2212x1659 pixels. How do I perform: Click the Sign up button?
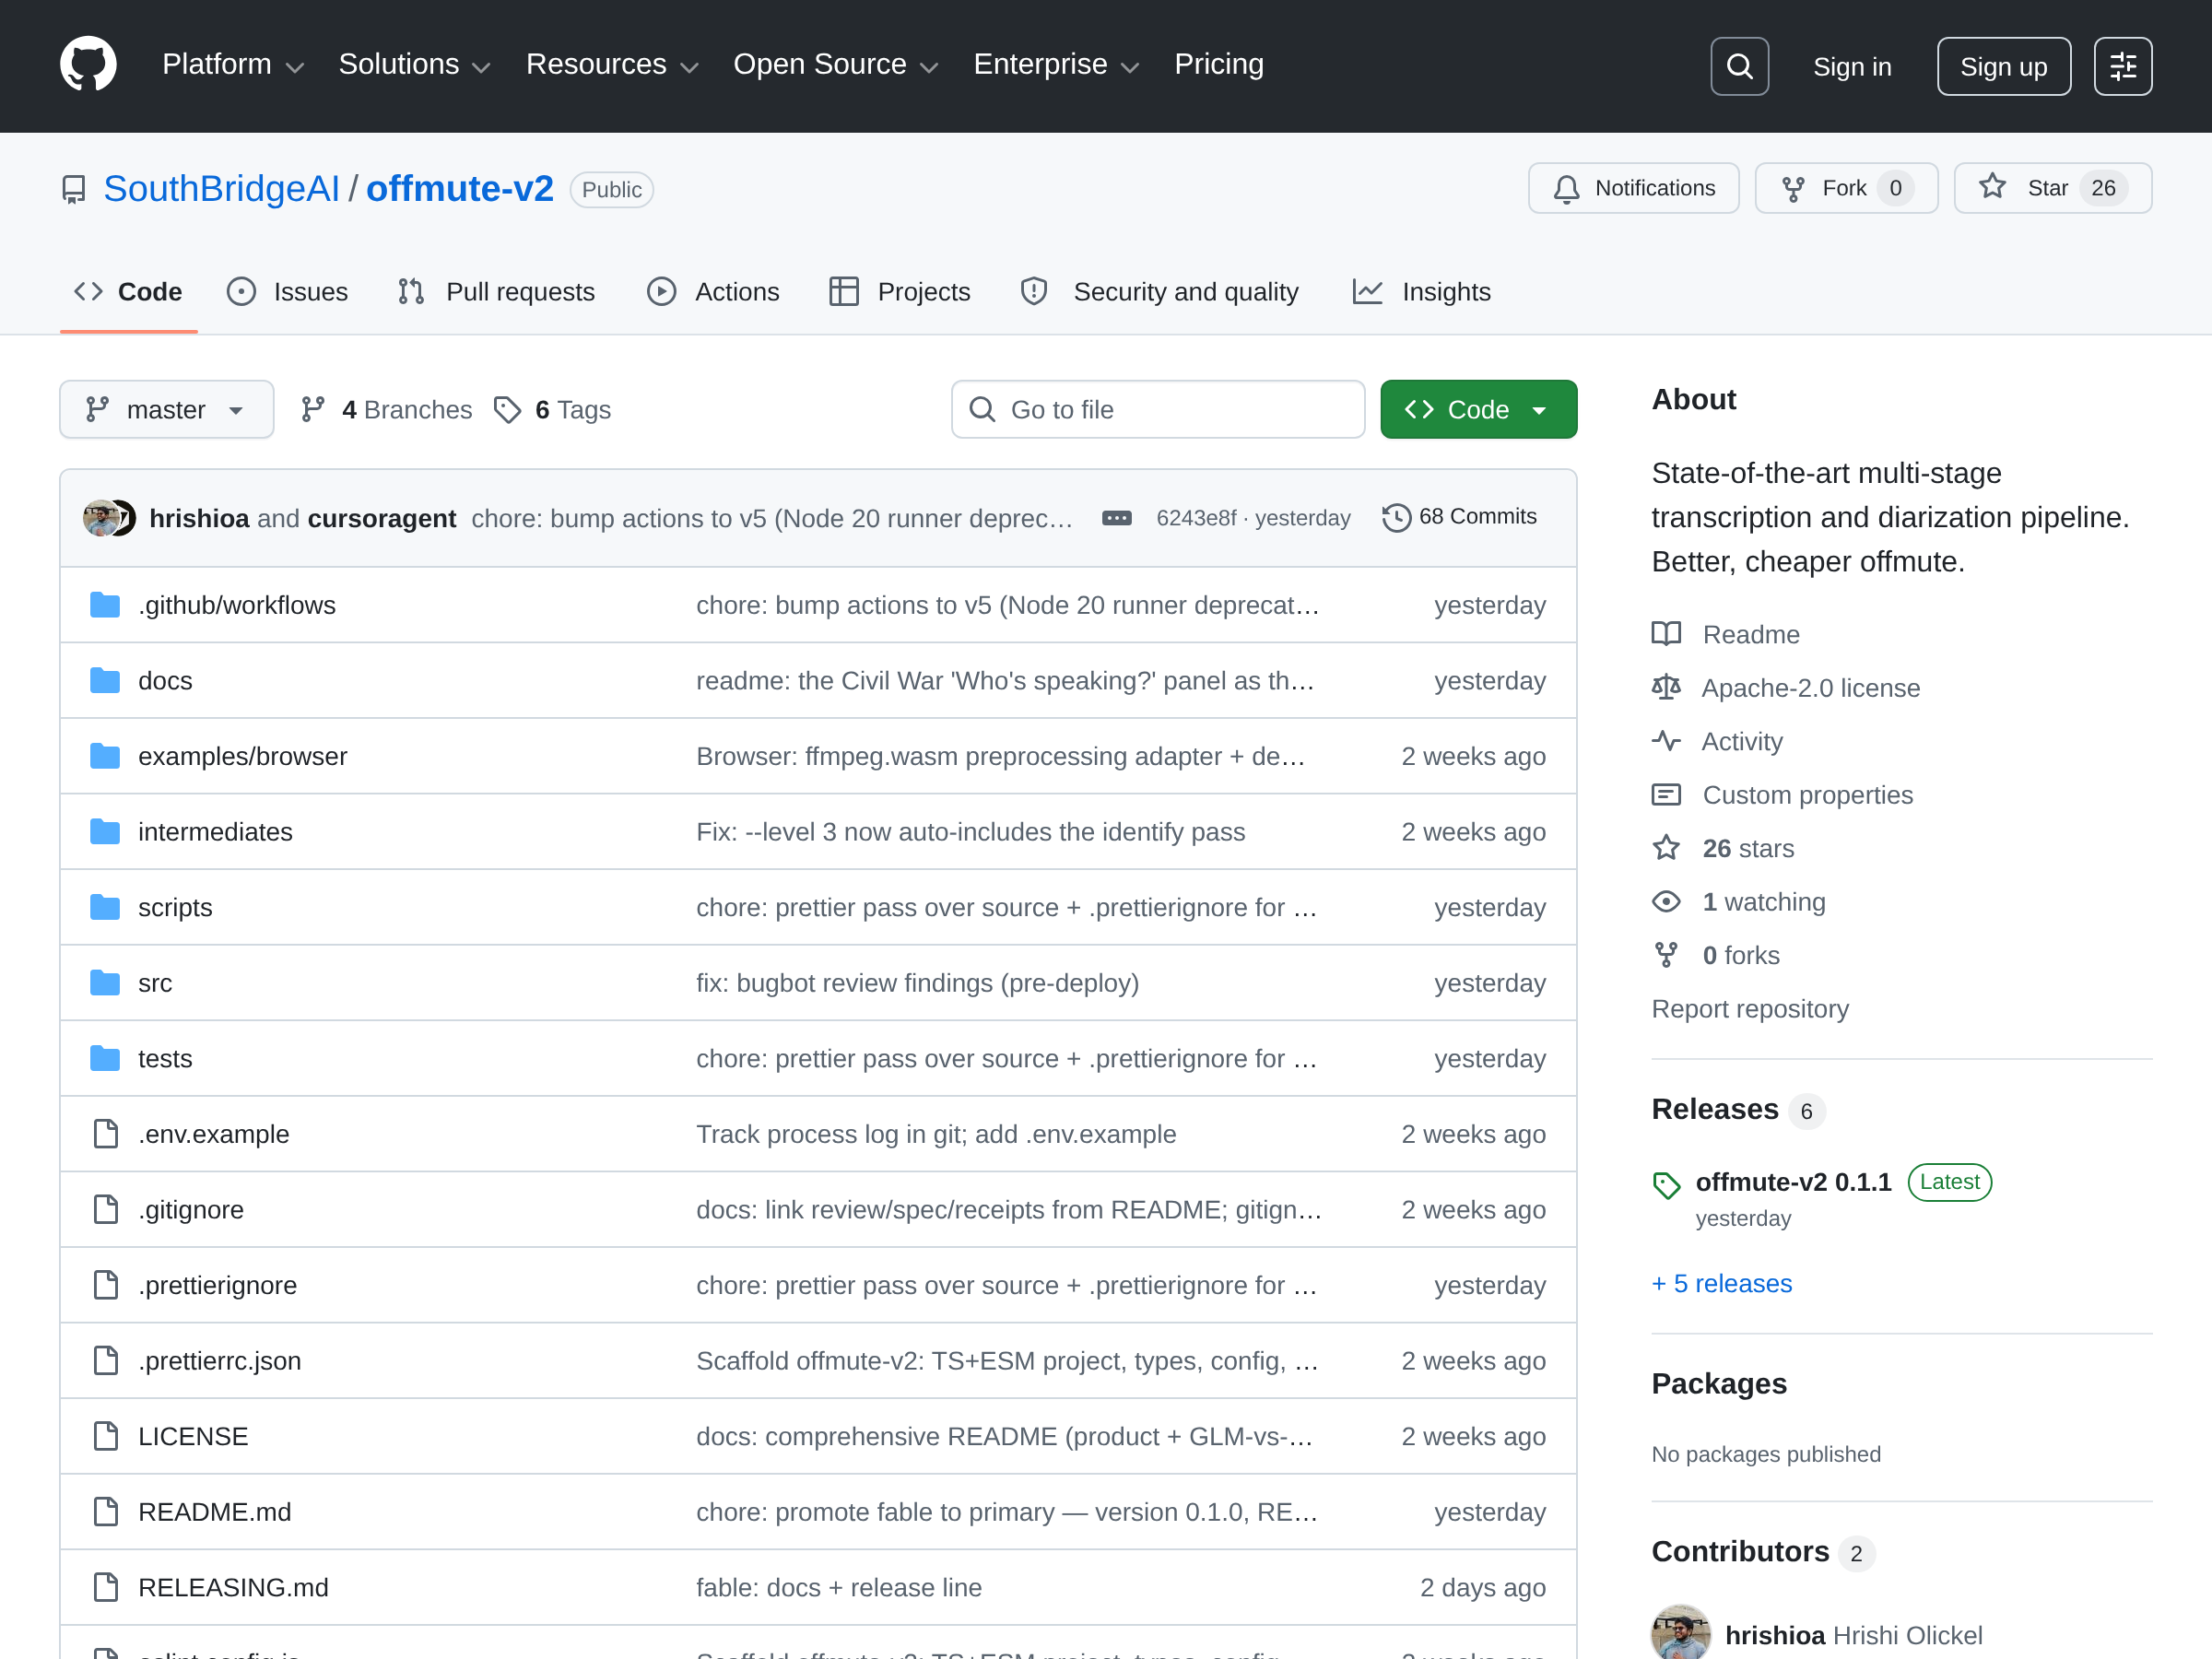pyautogui.click(x=2003, y=66)
